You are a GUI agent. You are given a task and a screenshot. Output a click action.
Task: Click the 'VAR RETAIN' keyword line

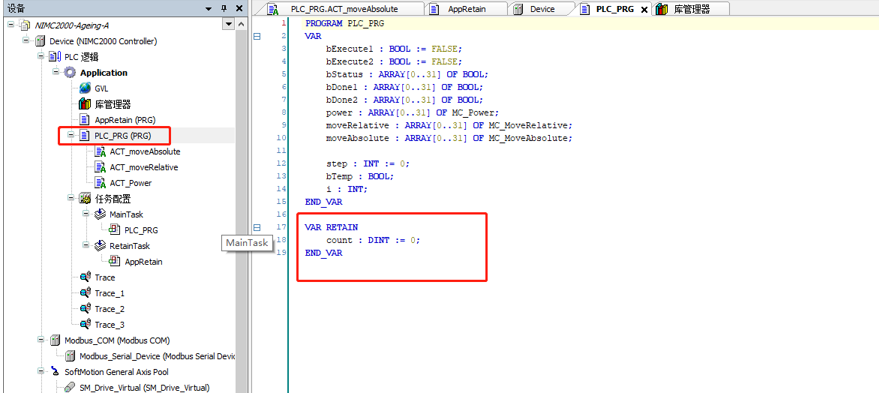click(x=331, y=227)
